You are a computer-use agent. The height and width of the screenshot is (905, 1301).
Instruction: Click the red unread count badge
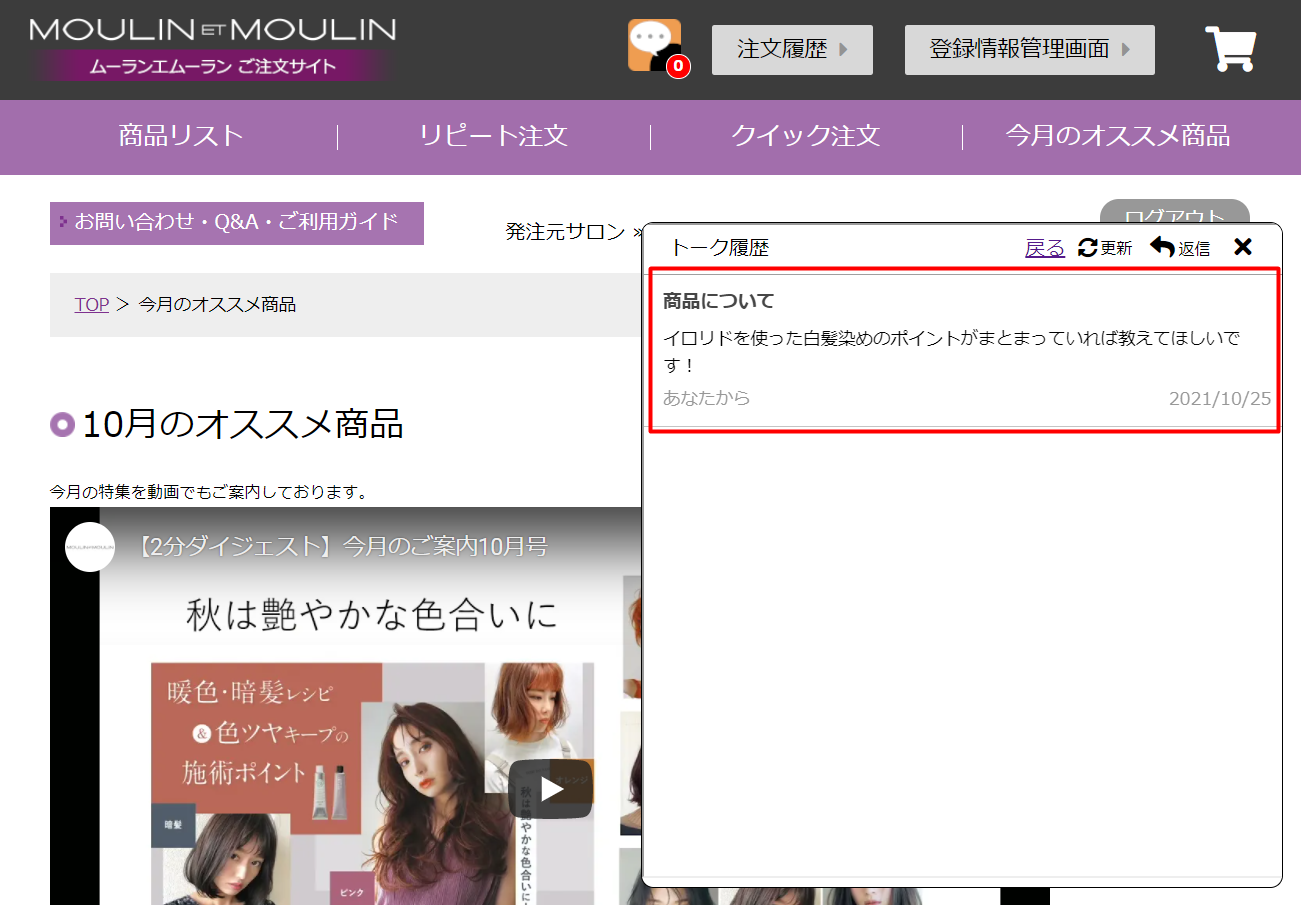(x=678, y=67)
